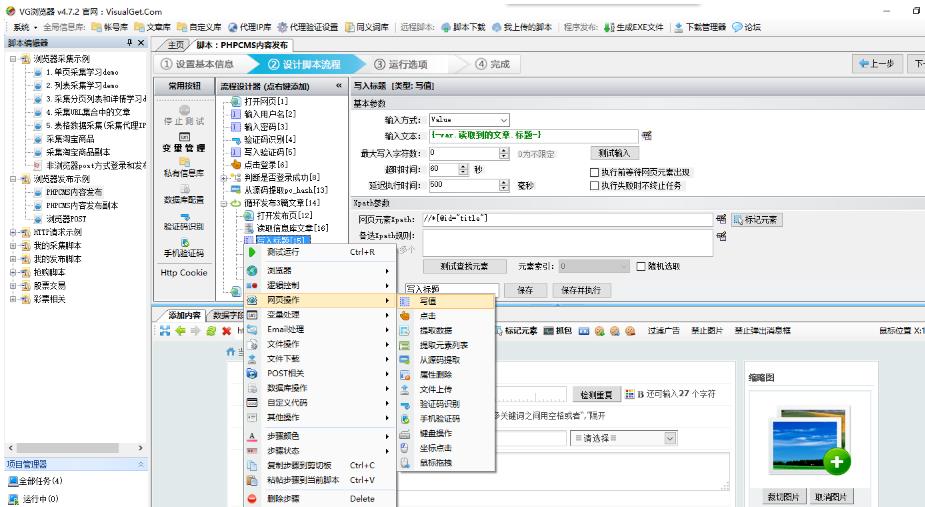Click the 保存并执行 button
Viewport: 925px width, 507px height.
coord(579,290)
